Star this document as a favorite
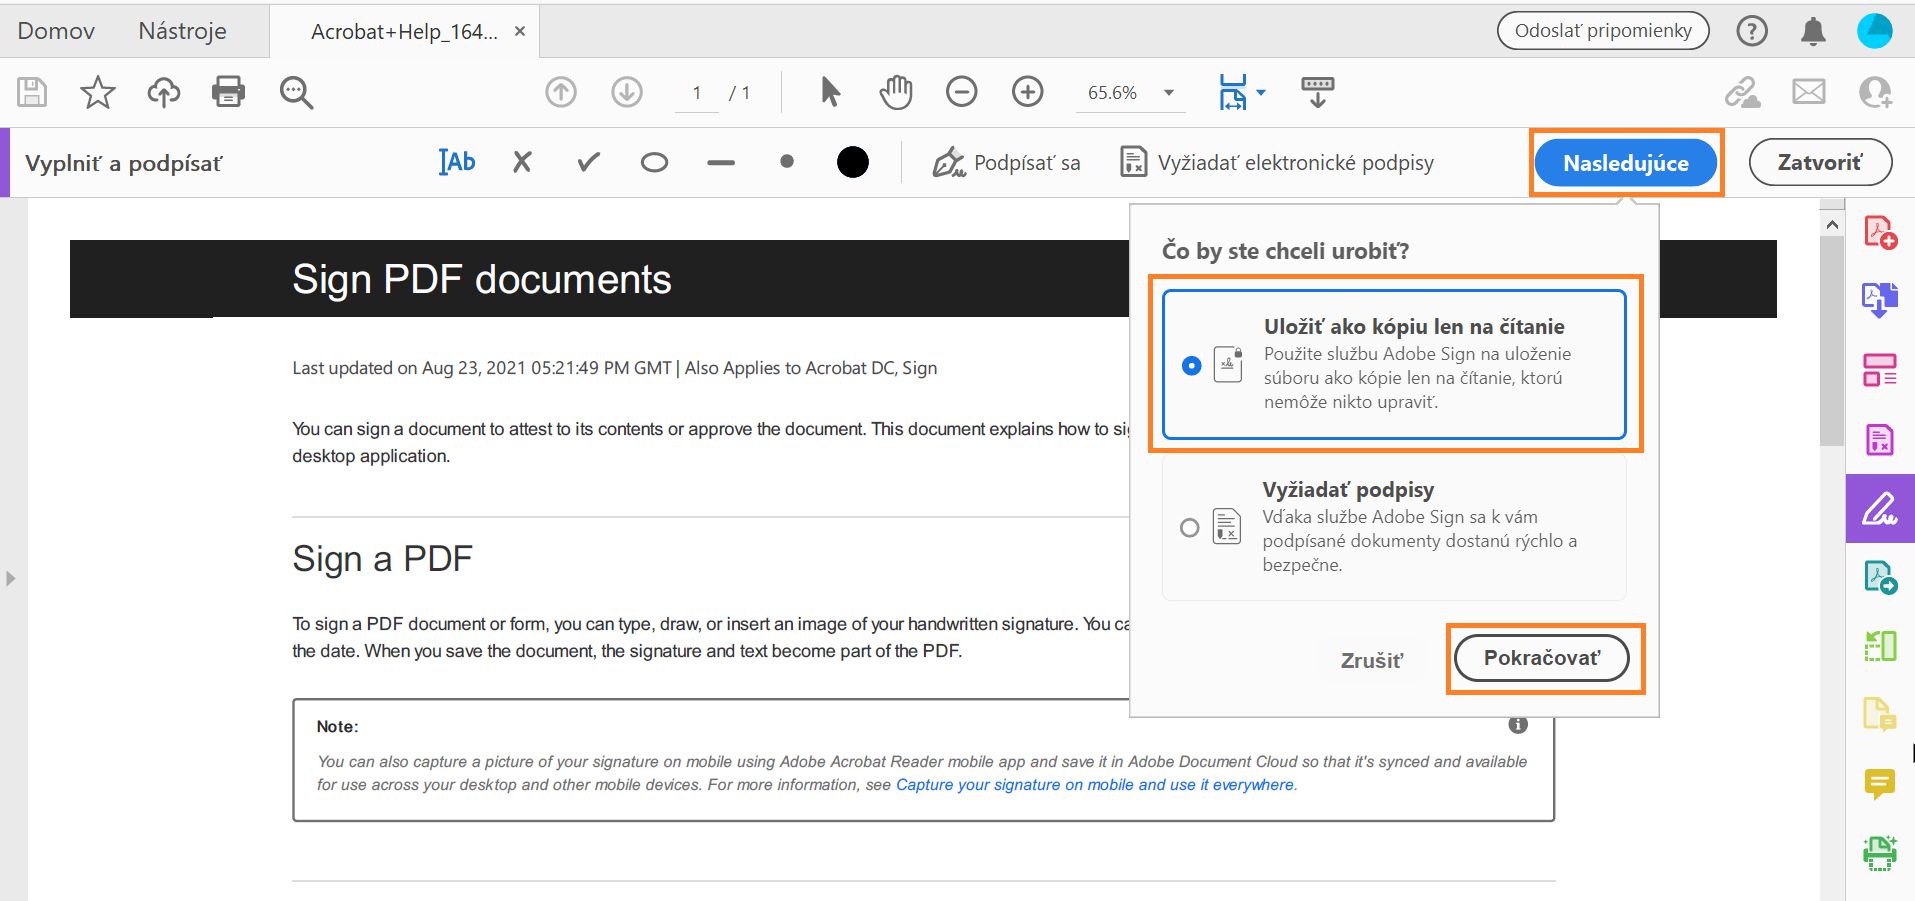The image size is (1915, 901). (97, 92)
